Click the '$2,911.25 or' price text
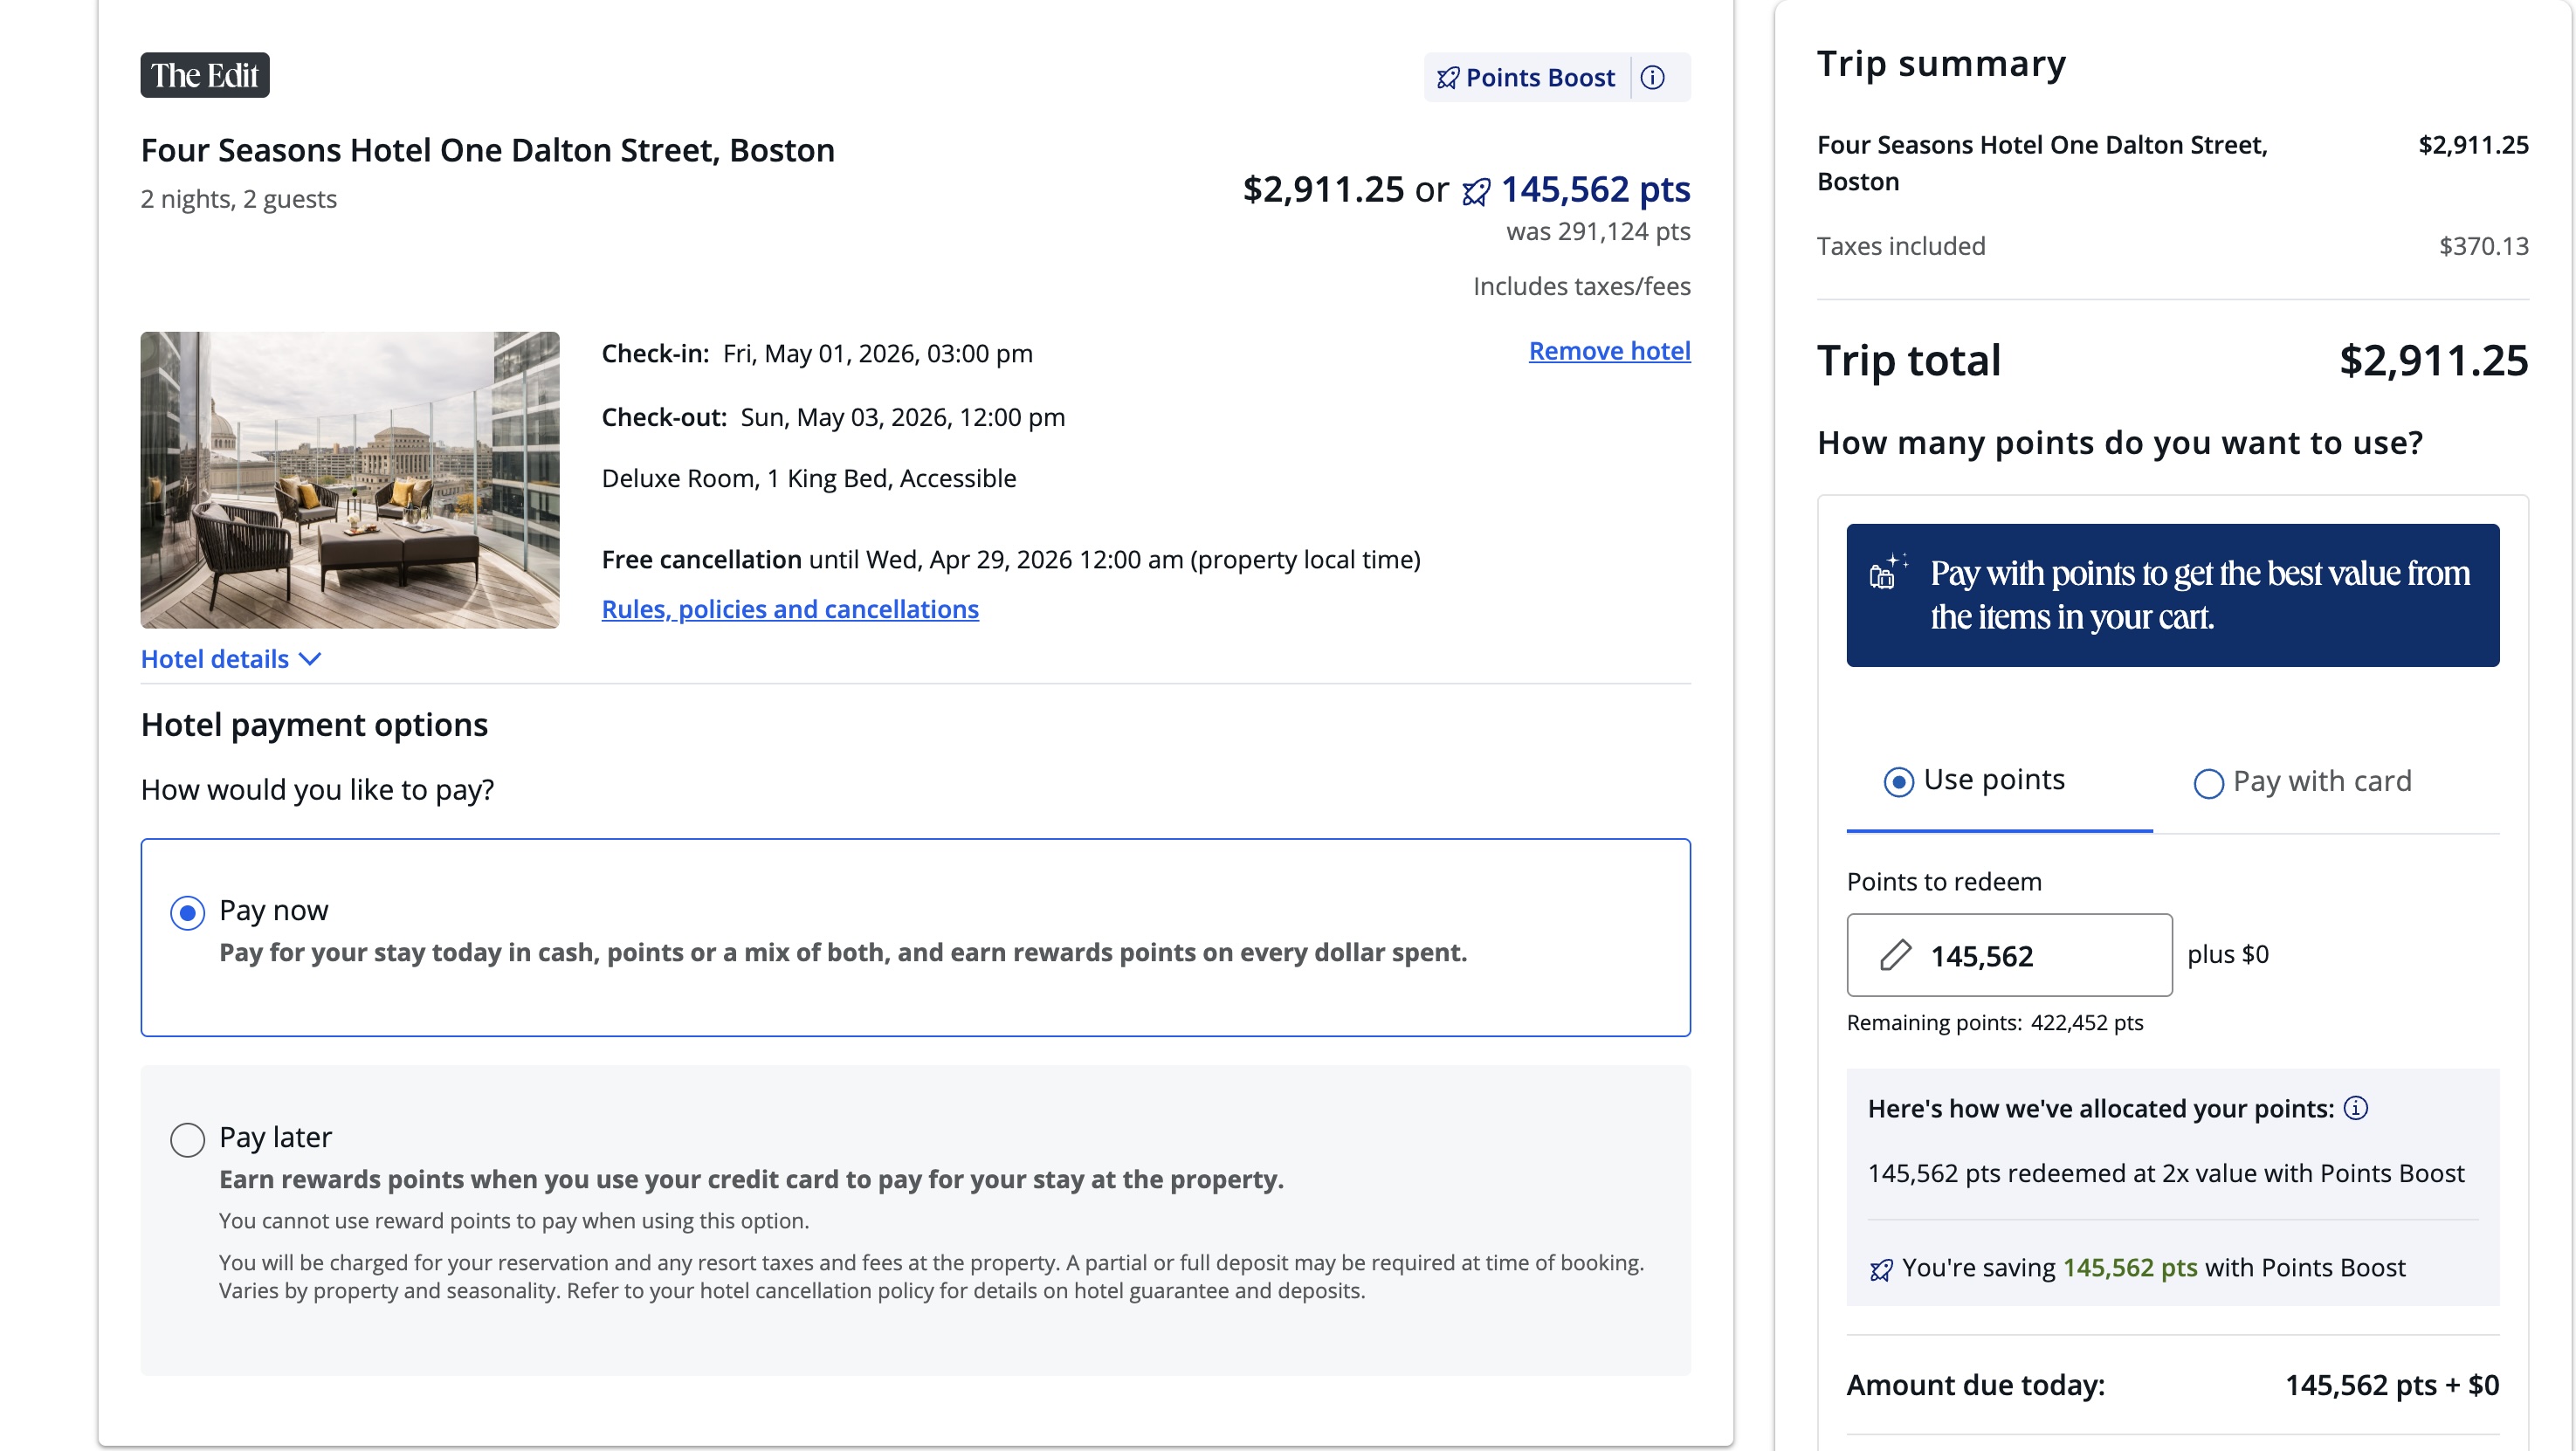This screenshot has height=1451, width=2576. click(1345, 190)
